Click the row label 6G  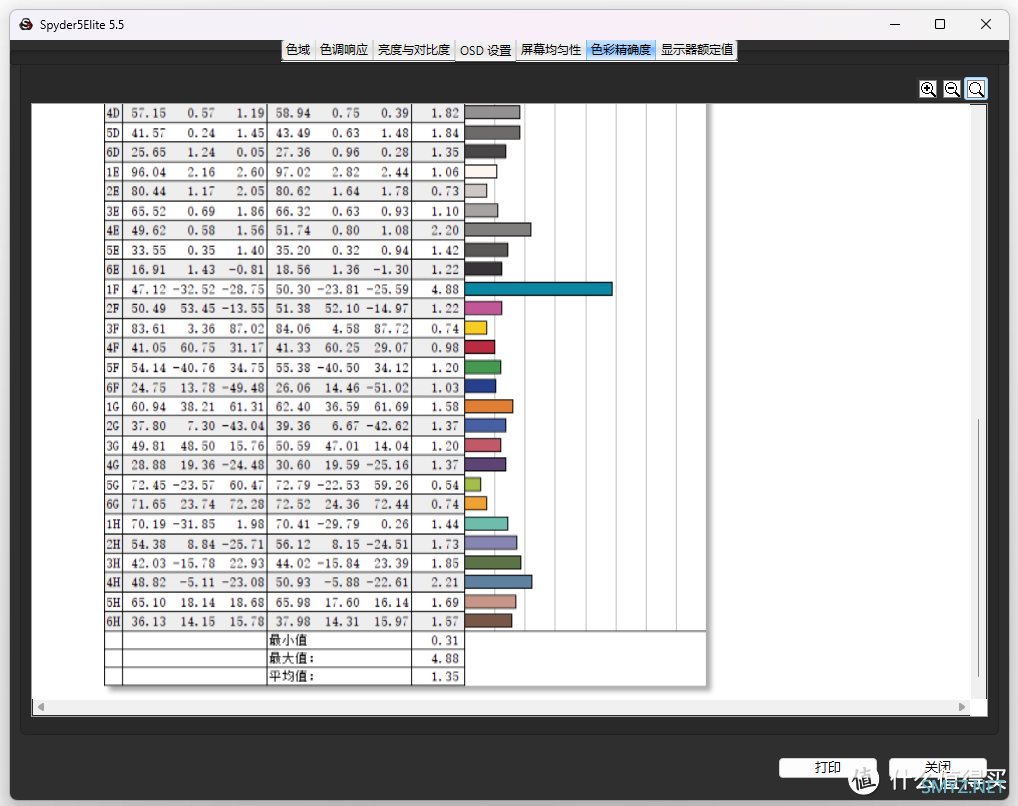click(x=113, y=504)
